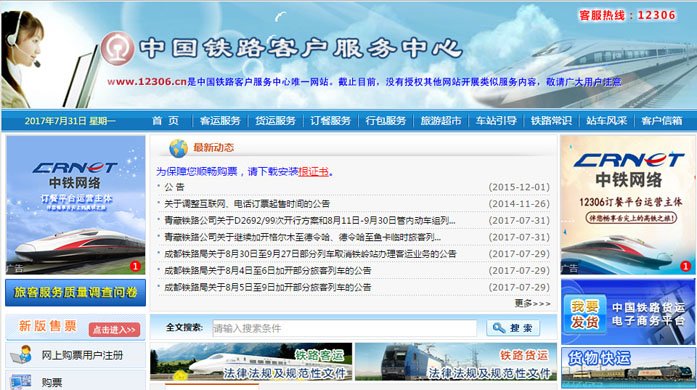Click the date 2017年7月31日 星期一
Screen dimensions: 697x390
(x=70, y=121)
